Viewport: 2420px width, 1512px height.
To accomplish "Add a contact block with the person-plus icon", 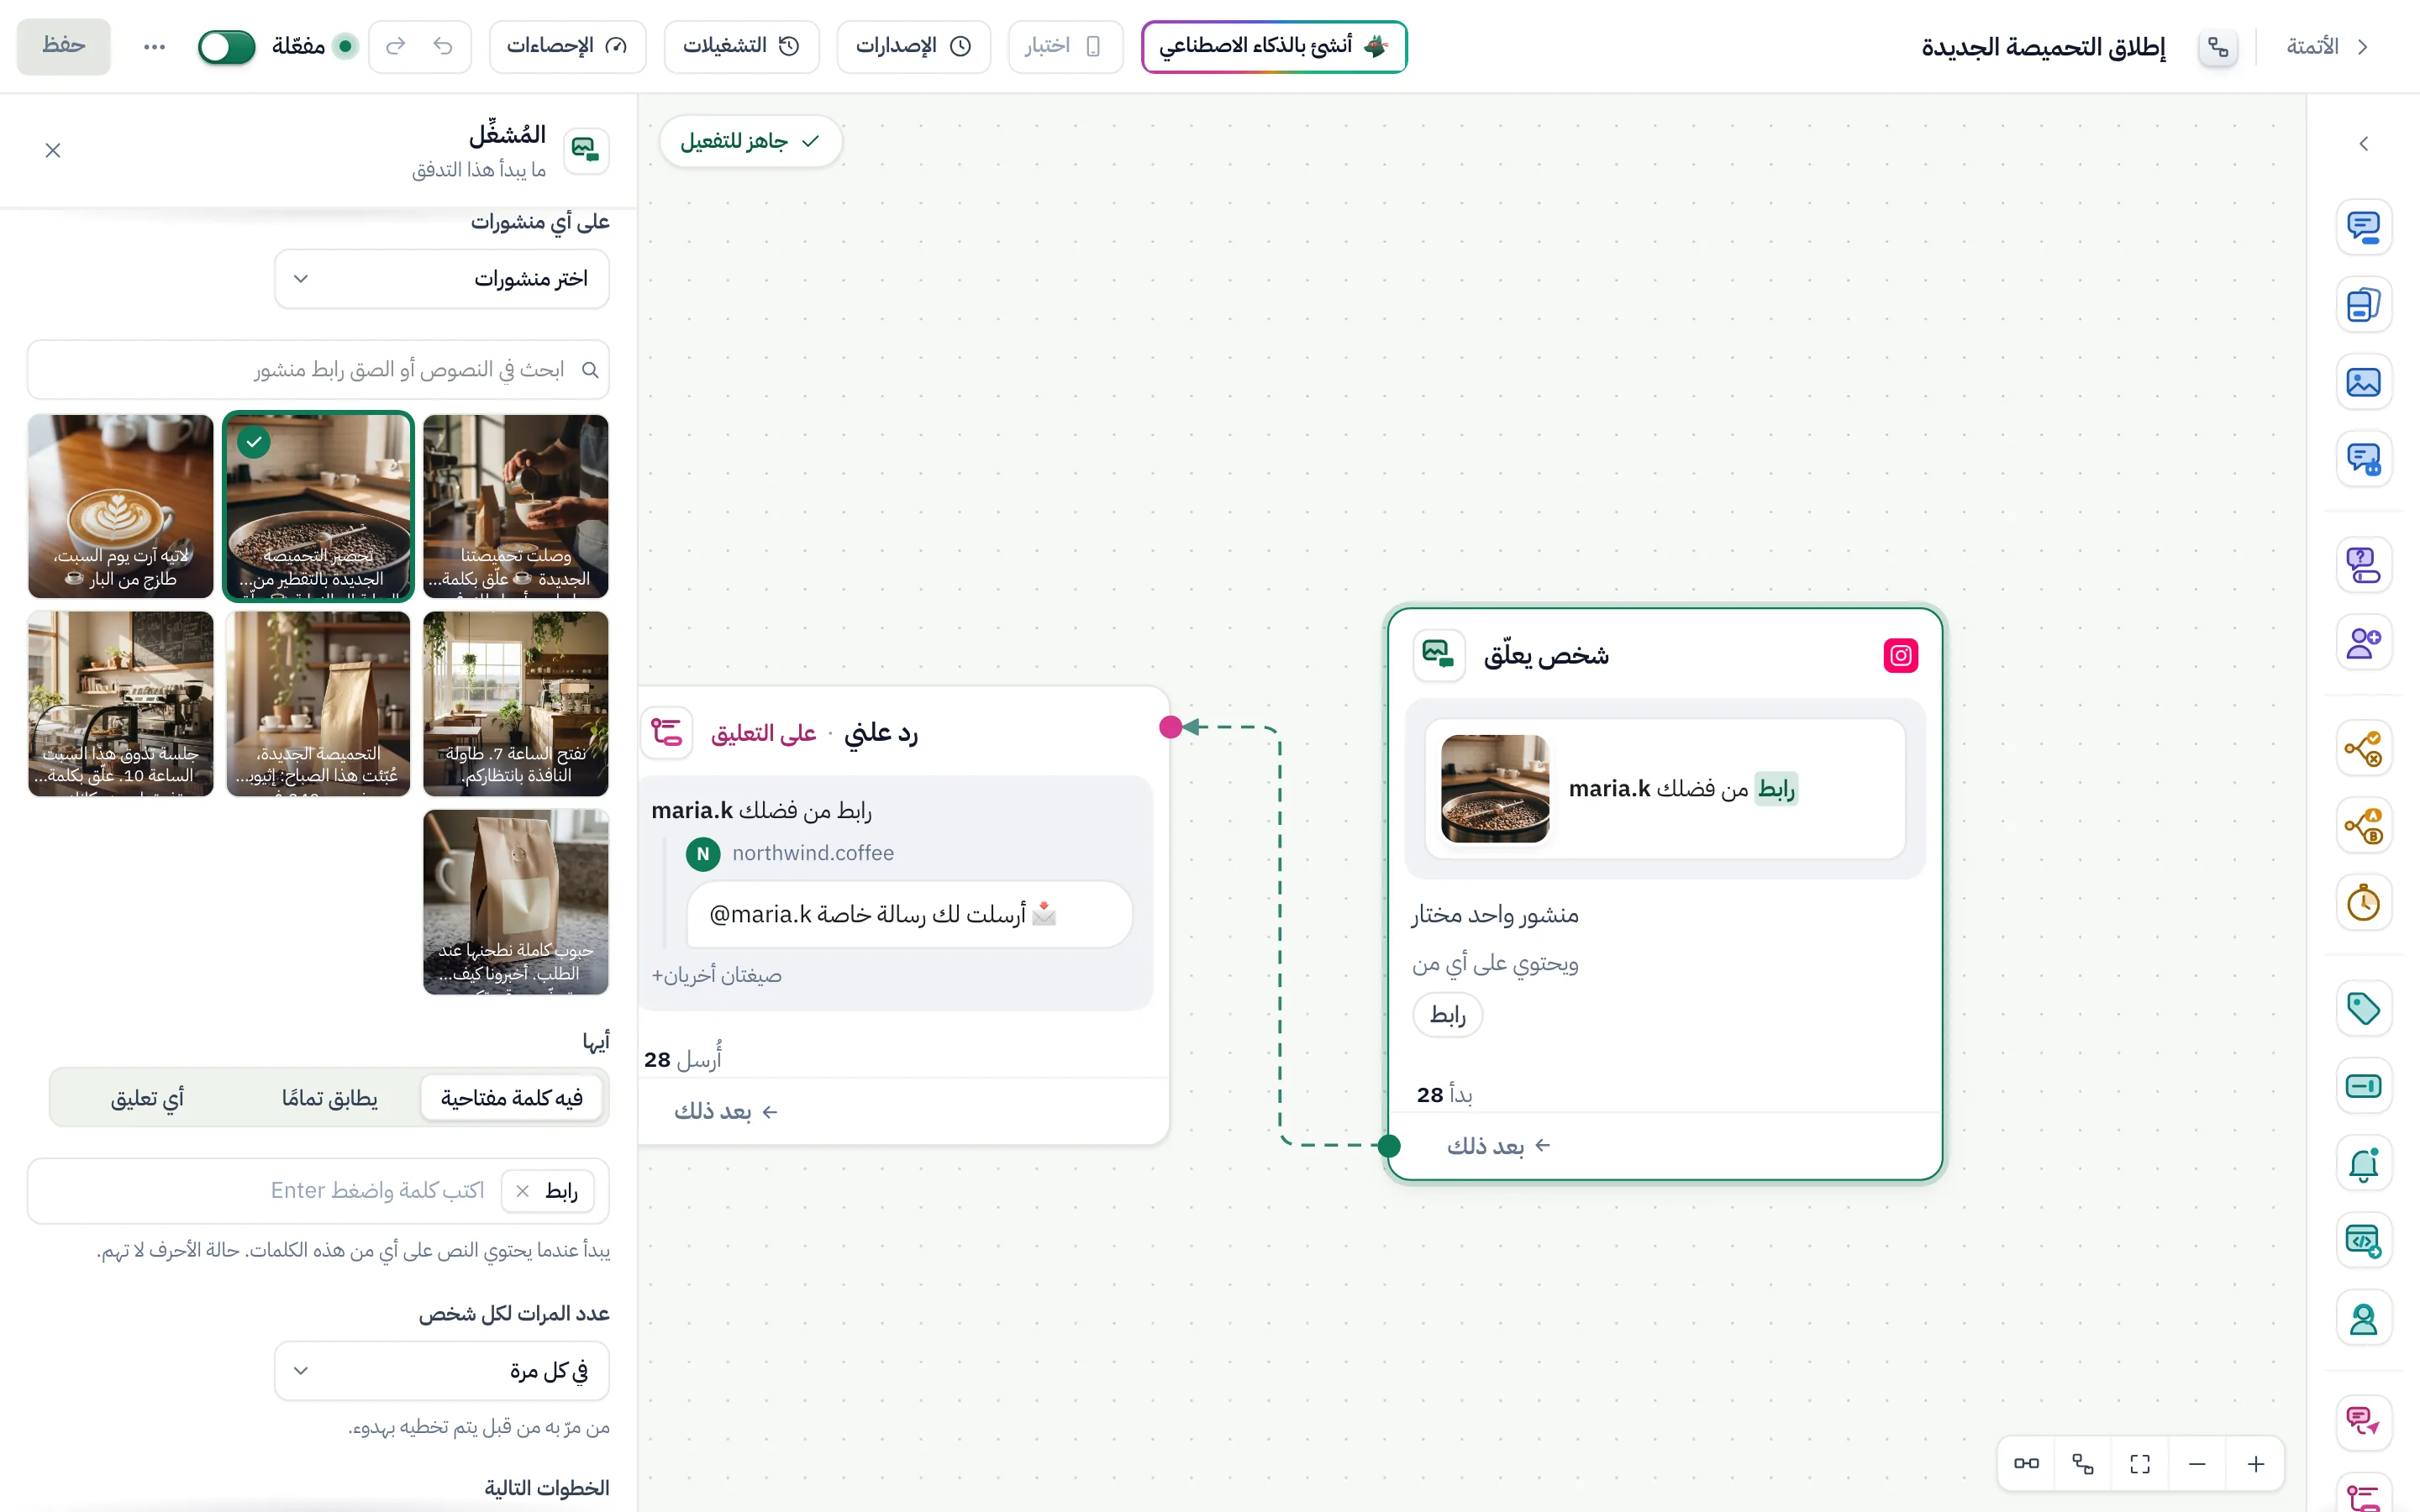I will (x=2363, y=642).
